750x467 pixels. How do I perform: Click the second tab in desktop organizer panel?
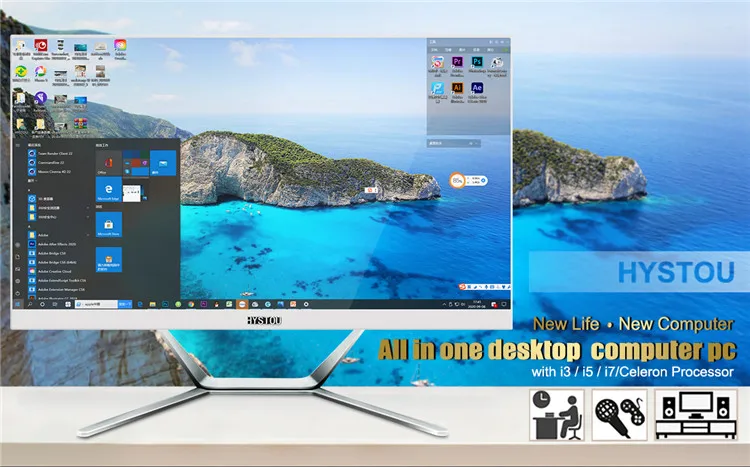(448, 49)
